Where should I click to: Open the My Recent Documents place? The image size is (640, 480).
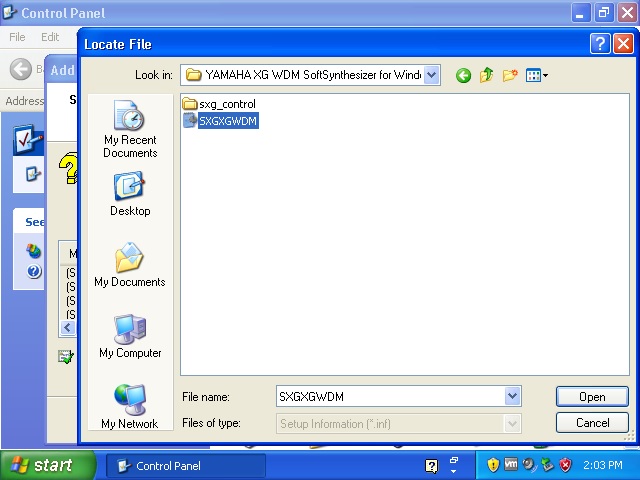tap(130, 131)
